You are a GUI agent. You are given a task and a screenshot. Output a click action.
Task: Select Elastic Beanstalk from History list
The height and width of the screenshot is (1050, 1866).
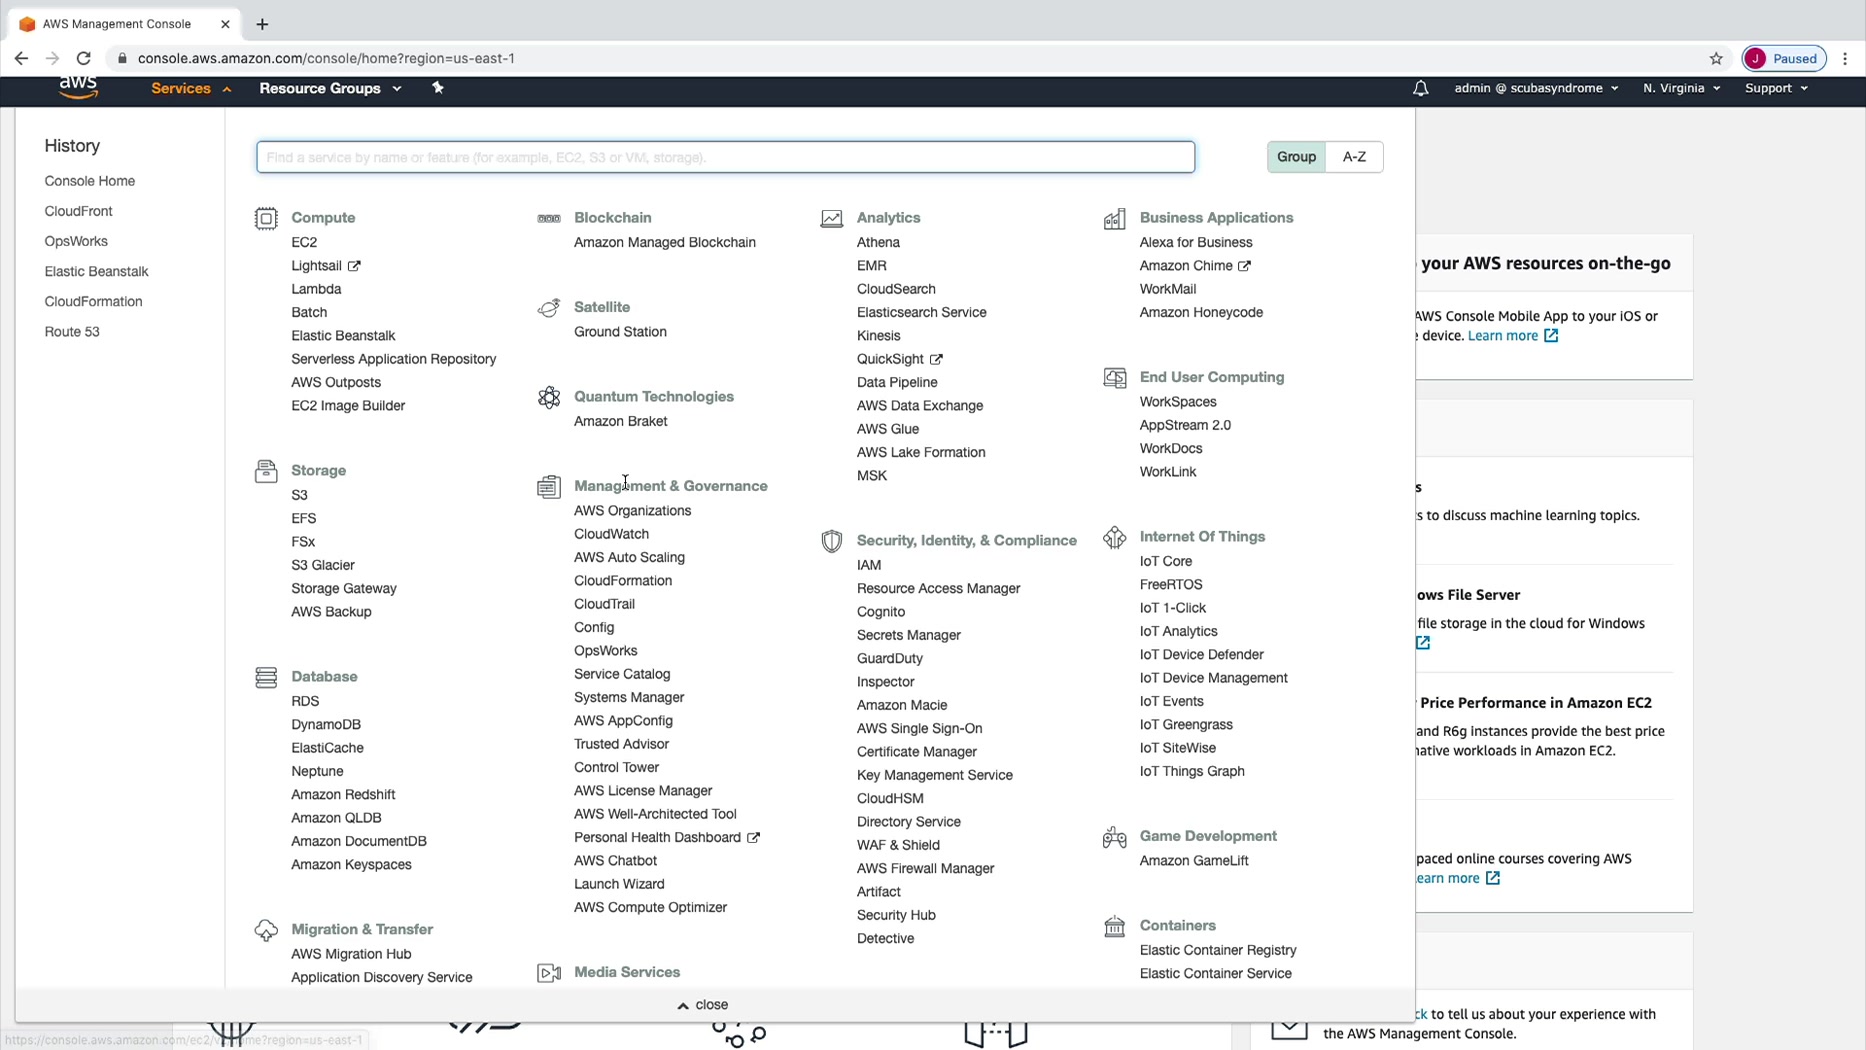(96, 271)
